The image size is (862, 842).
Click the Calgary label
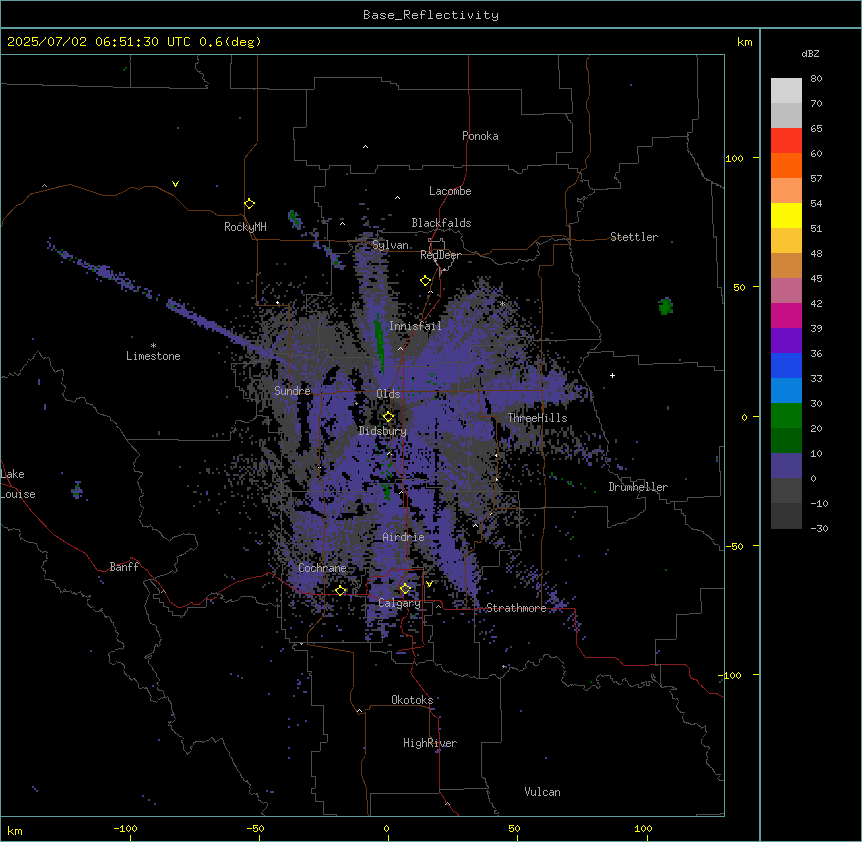click(400, 603)
